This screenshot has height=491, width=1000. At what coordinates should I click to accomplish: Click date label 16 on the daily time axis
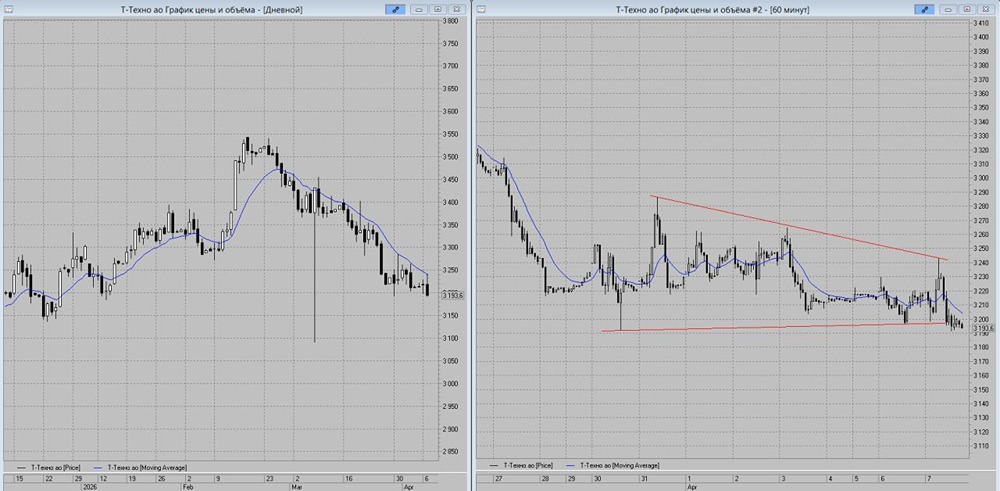point(349,478)
